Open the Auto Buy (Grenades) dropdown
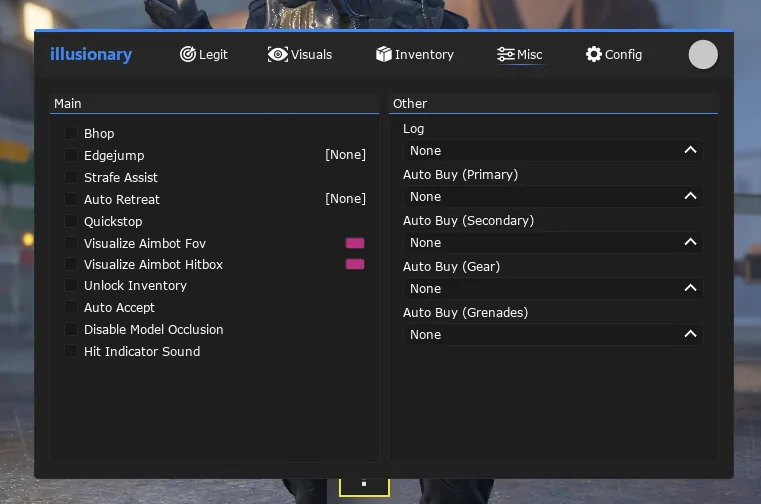This screenshot has height=504, width=761. point(552,334)
